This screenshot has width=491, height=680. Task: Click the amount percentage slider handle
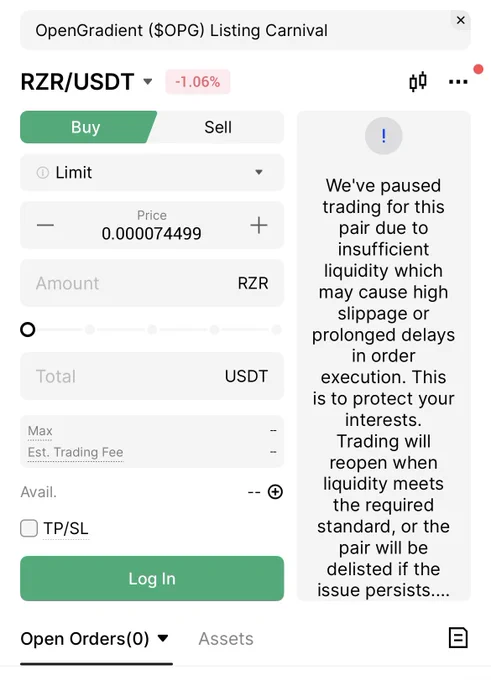[28, 330]
